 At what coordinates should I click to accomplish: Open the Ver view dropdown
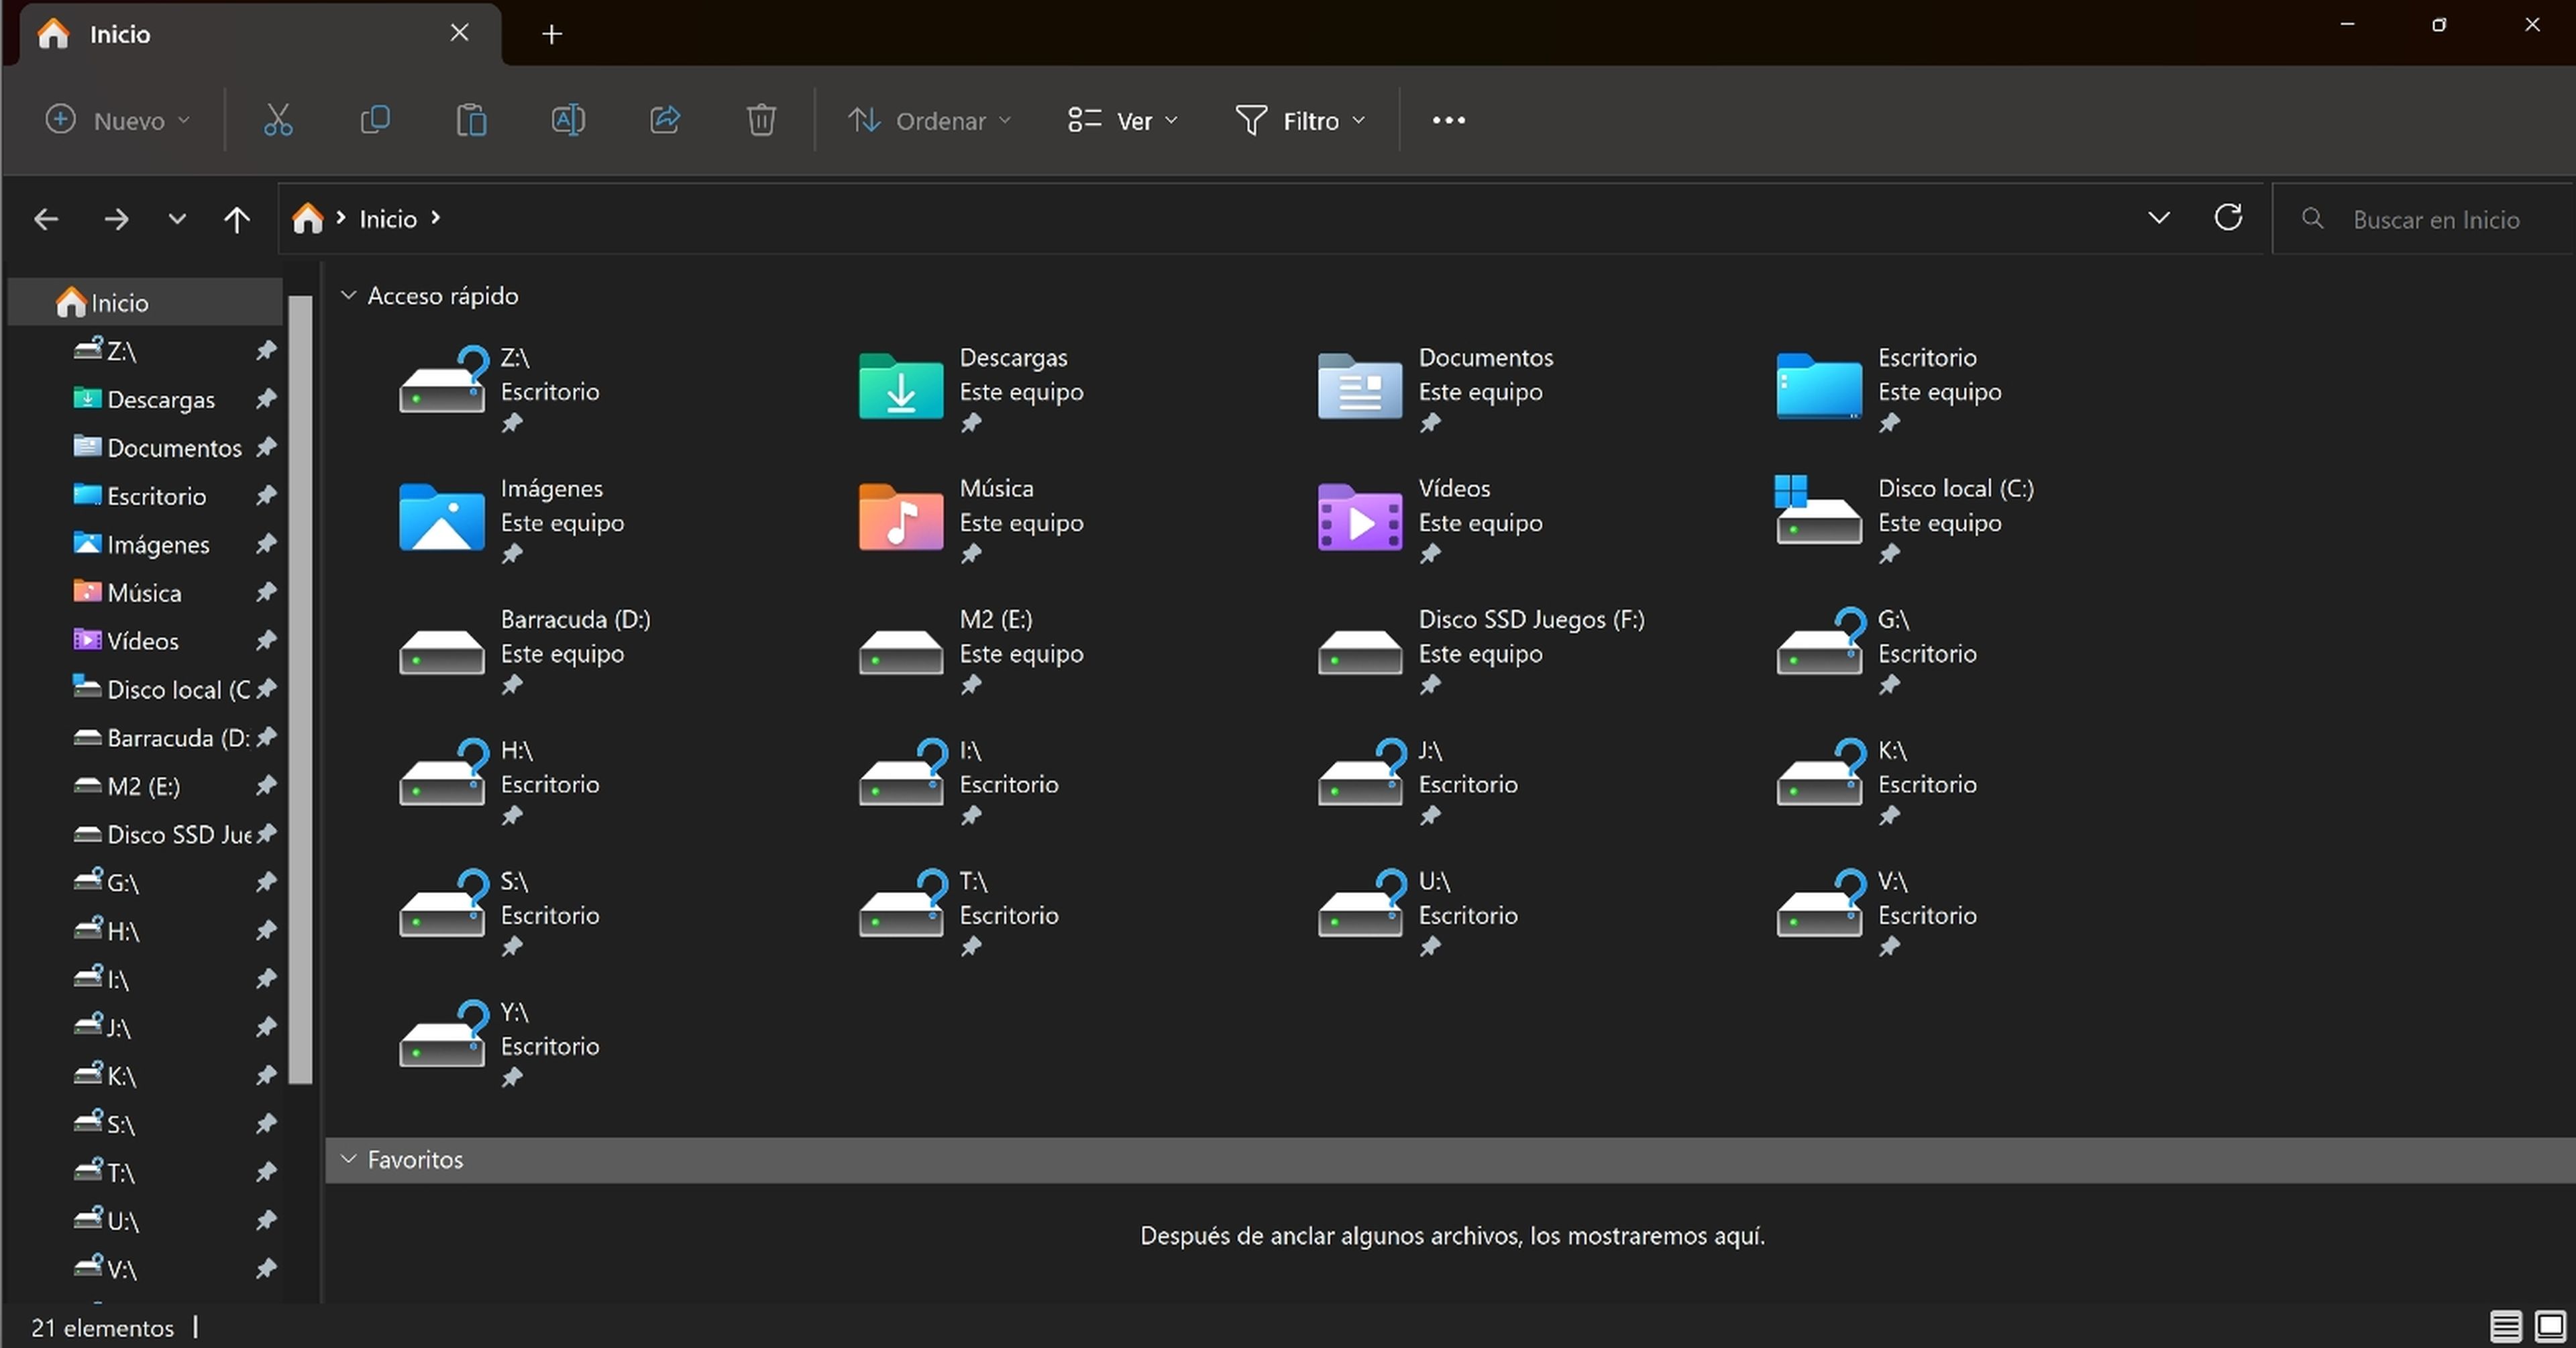click(x=1123, y=120)
